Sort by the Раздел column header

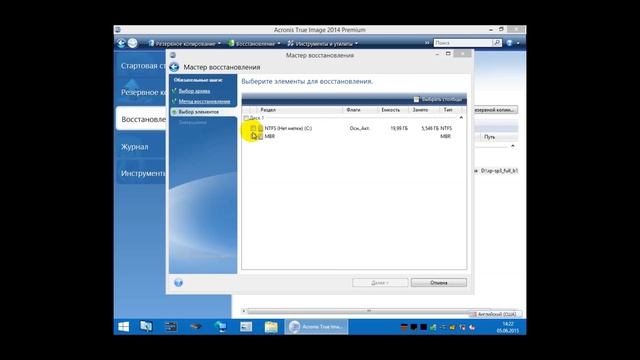pos(300,110)
